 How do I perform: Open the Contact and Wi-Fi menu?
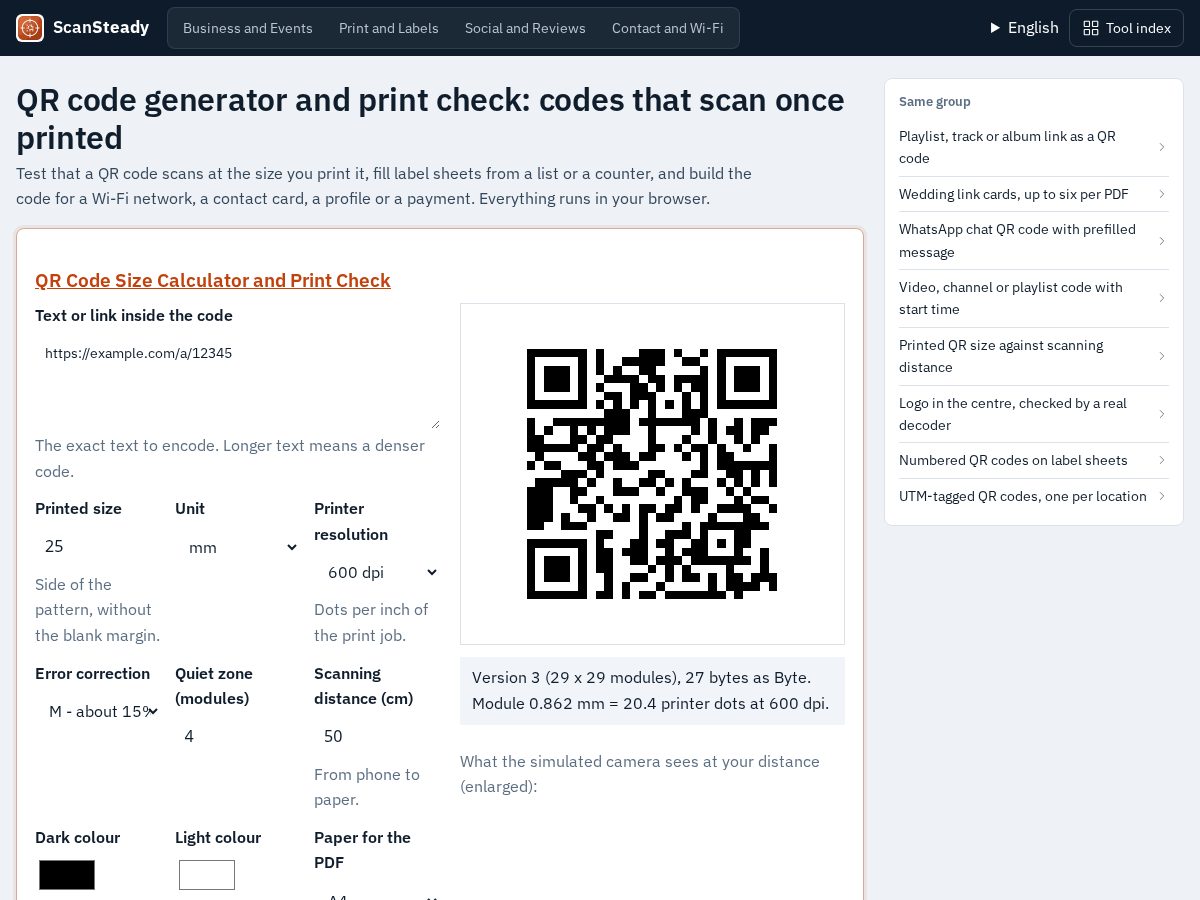coord(668,28)
